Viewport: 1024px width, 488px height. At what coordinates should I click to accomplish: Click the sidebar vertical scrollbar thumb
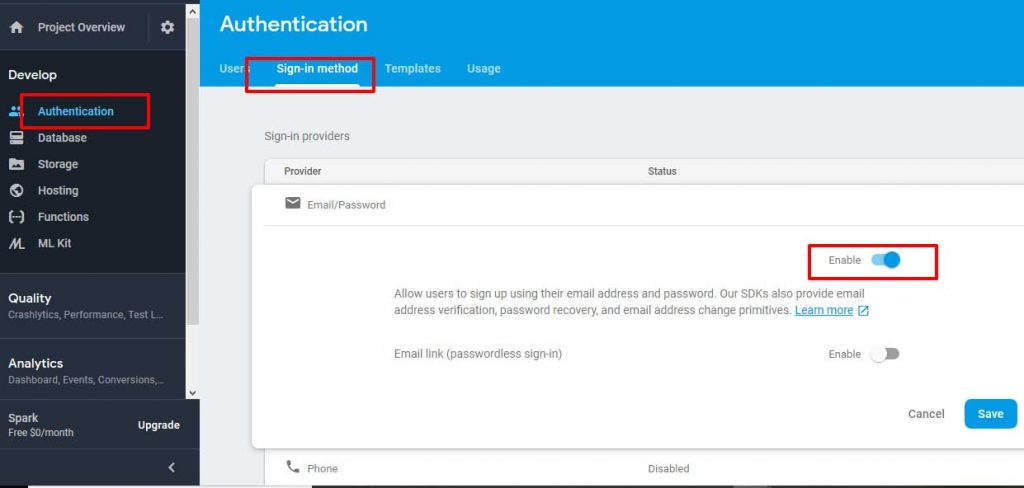(192, 170)
